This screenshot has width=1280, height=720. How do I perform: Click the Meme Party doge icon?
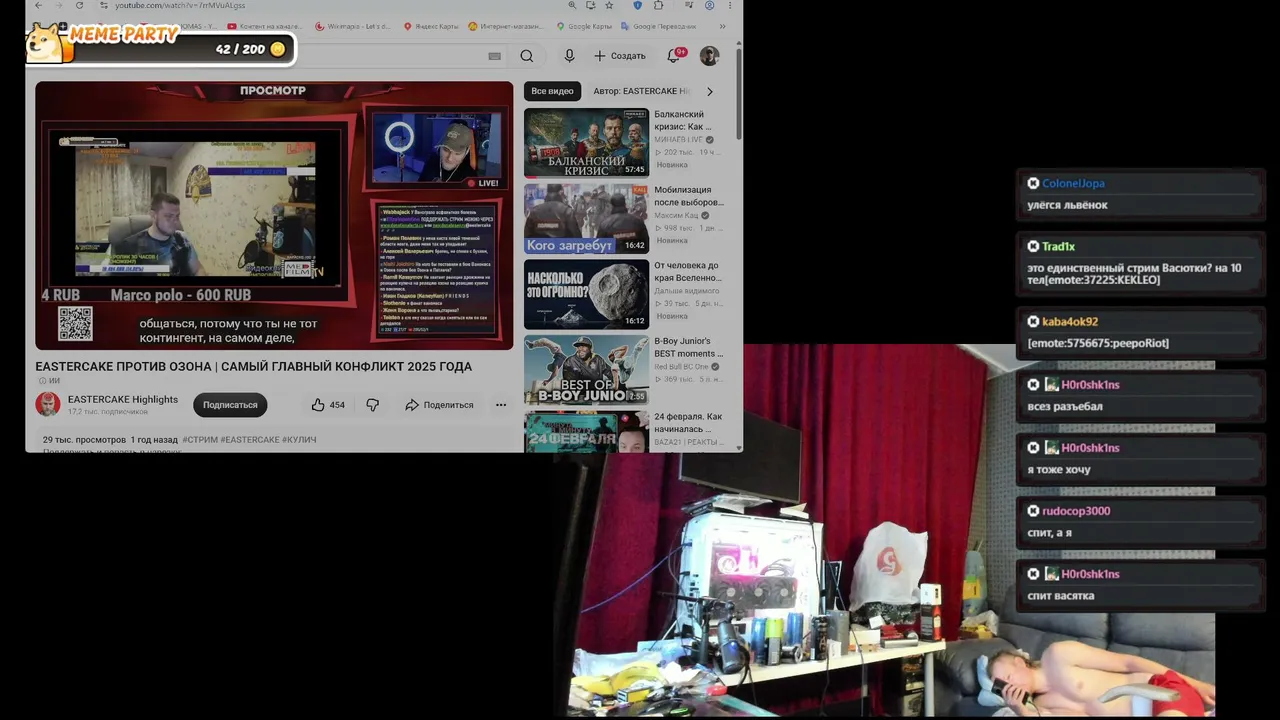(x=45, y=42)
